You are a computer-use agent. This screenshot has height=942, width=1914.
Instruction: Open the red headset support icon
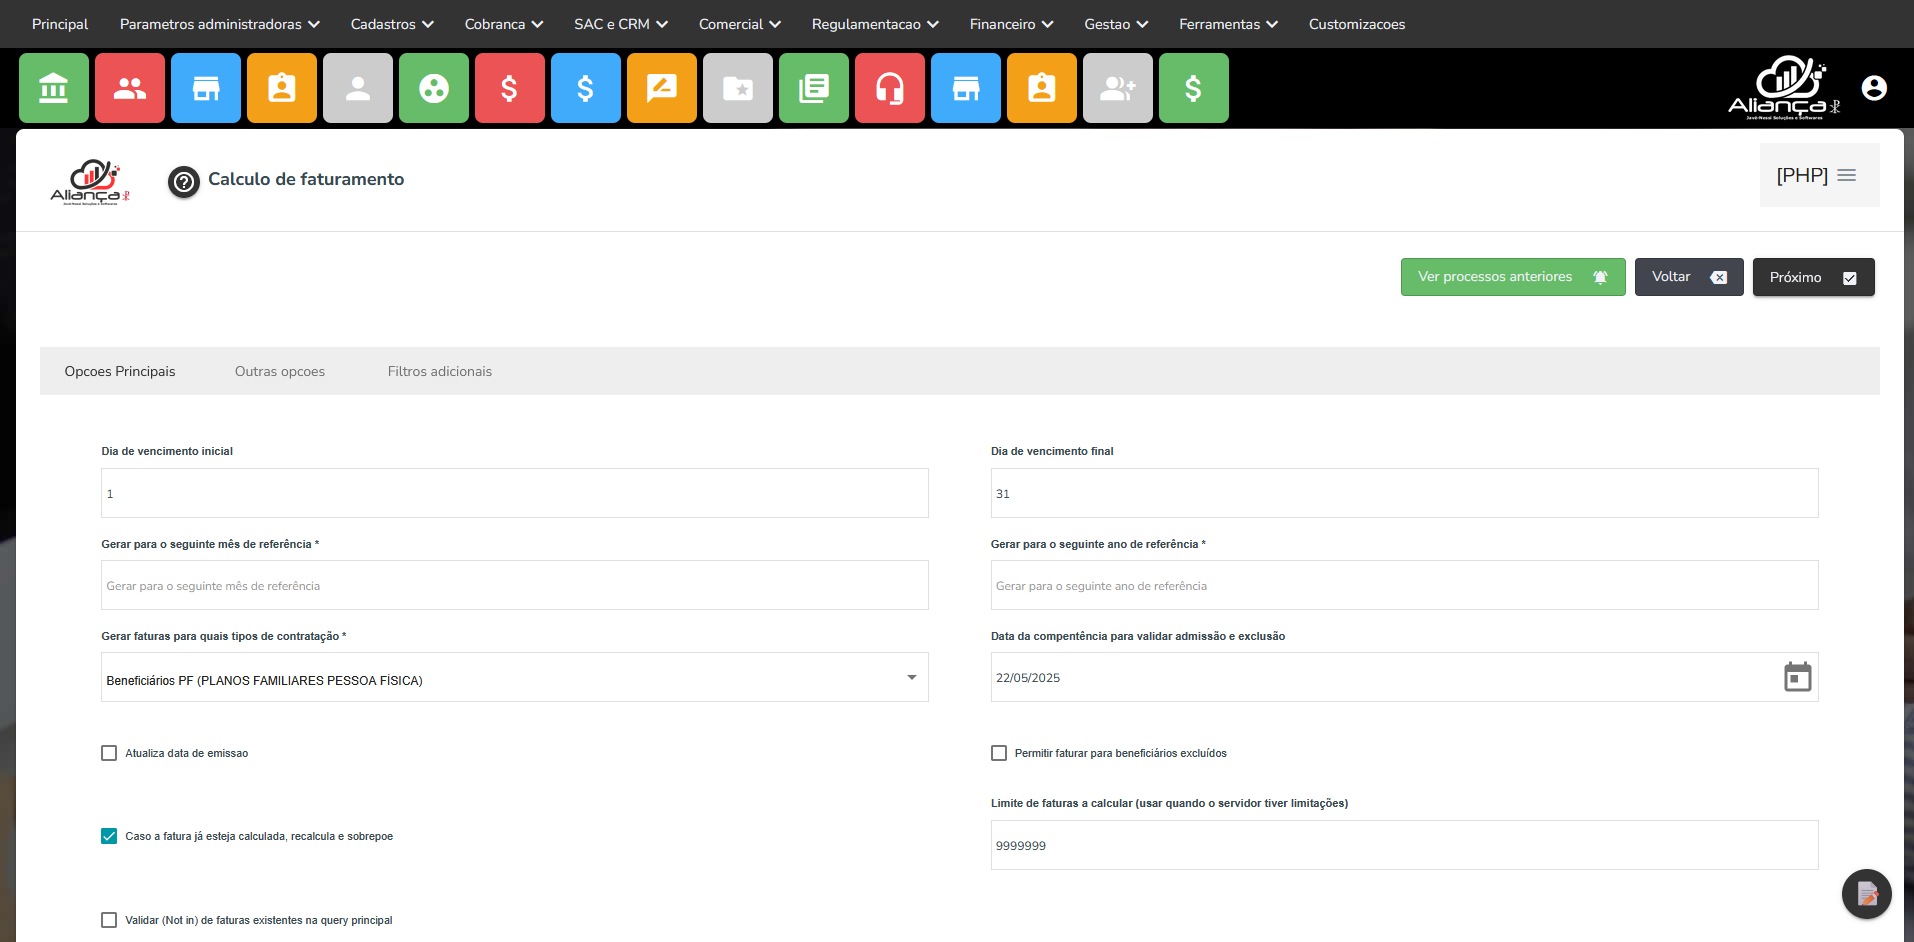pyautogui.click(x=890, y=89)
